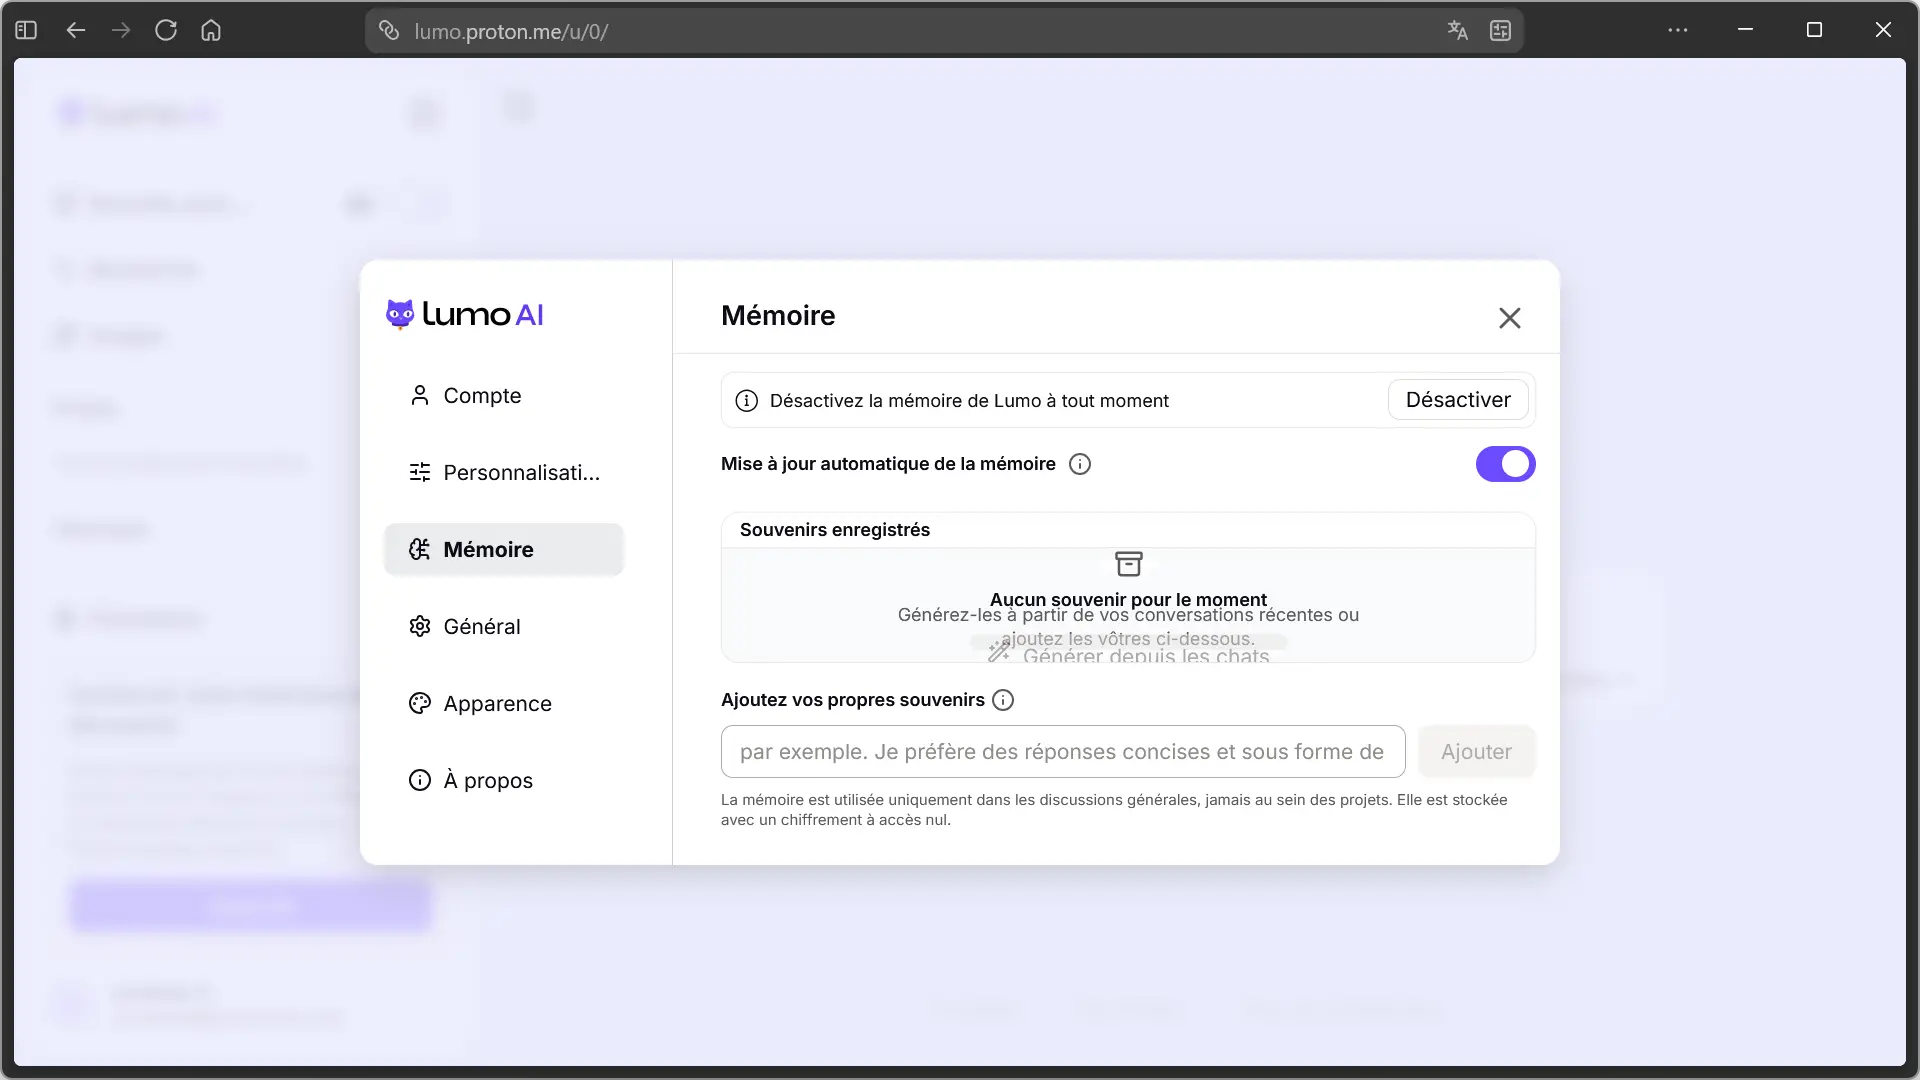1920x1080 pixels.
Task: Click the site info icon in address bar
Action: tap(389, 31)
